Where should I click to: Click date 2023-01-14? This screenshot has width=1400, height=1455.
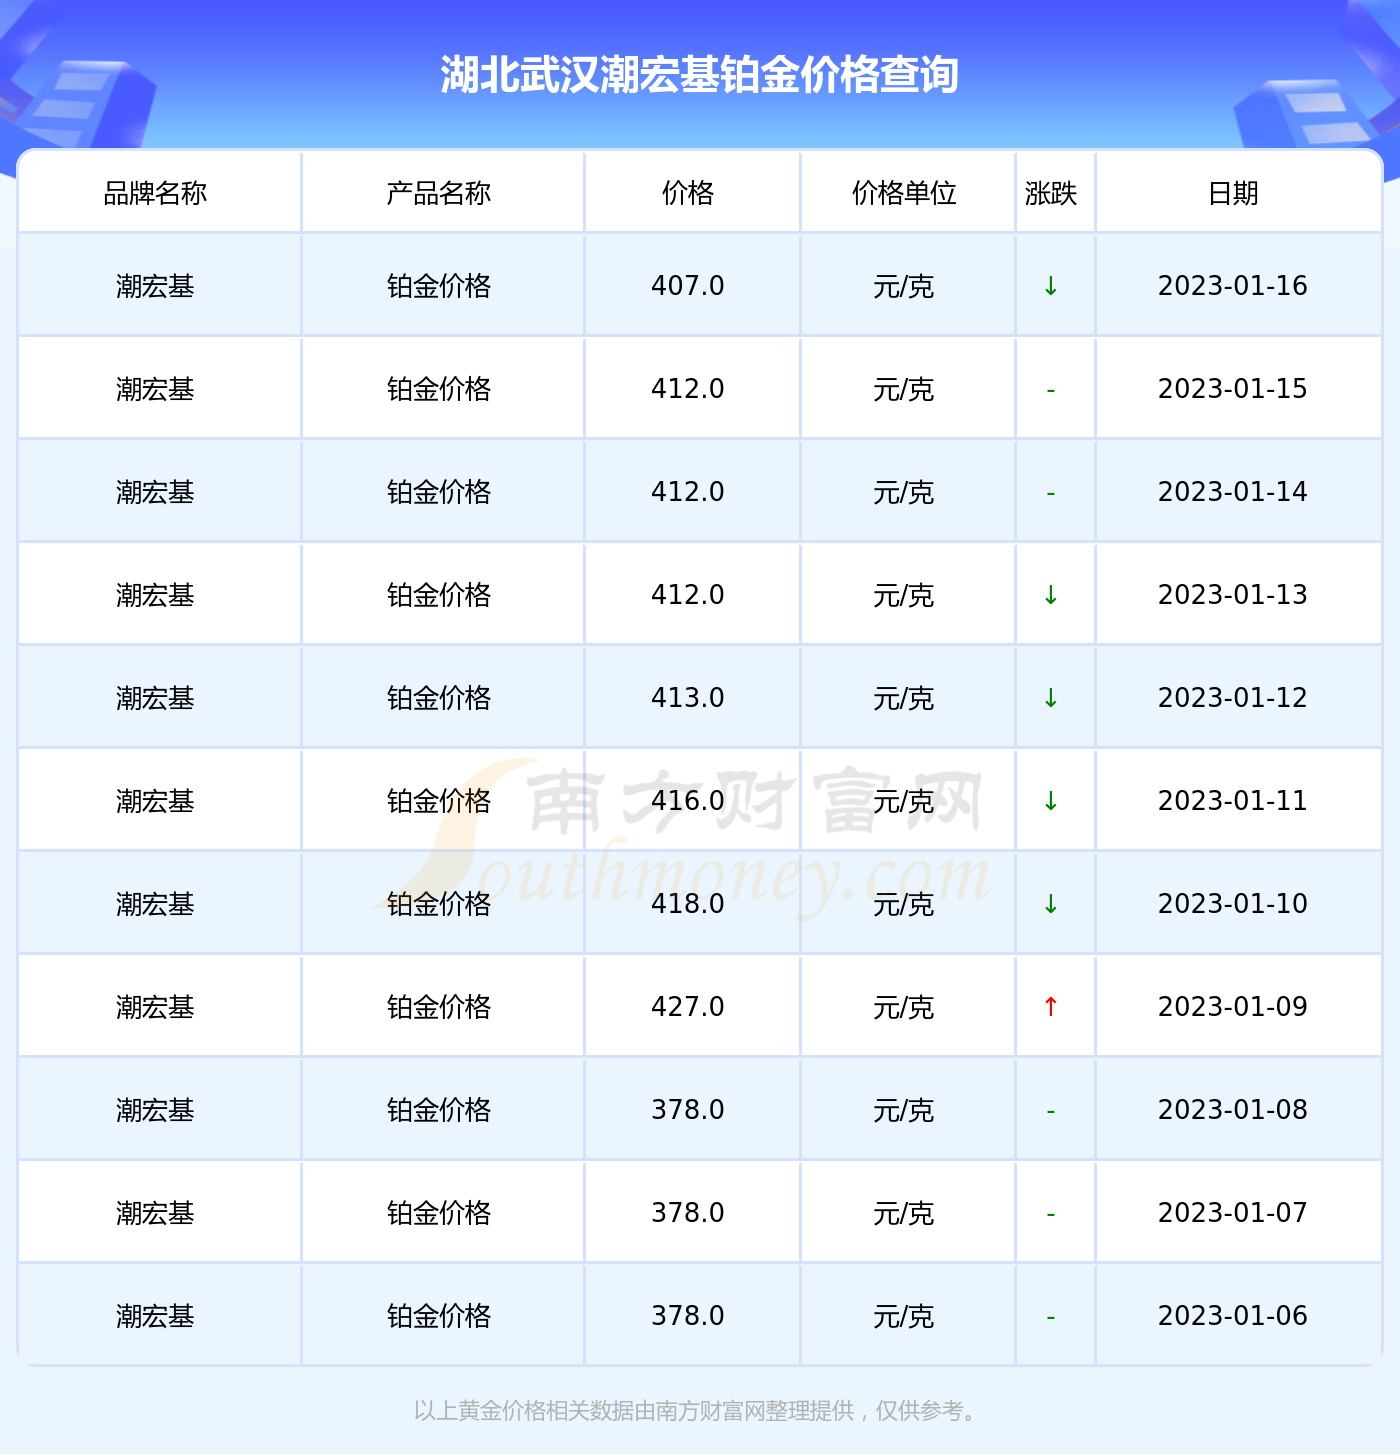coord(1233,492)
